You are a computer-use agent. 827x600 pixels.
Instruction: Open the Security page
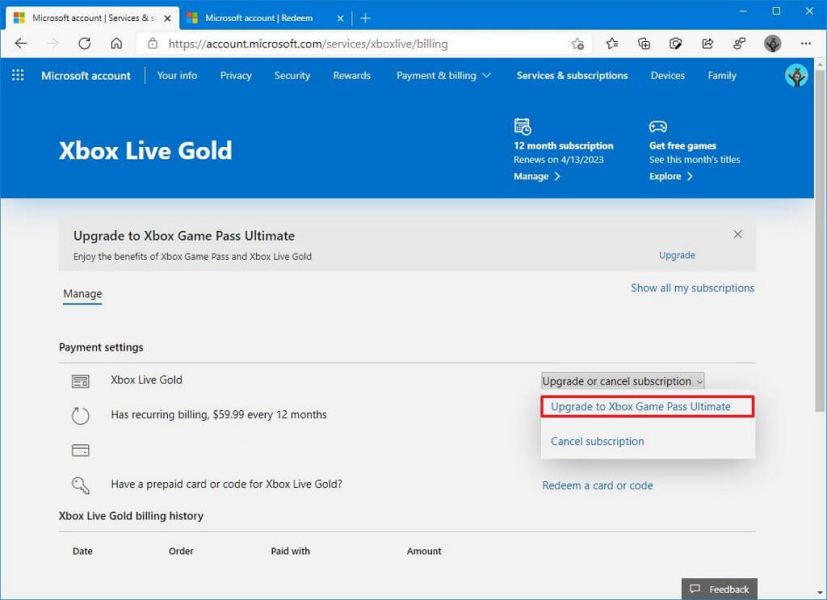tap(292, 75)
